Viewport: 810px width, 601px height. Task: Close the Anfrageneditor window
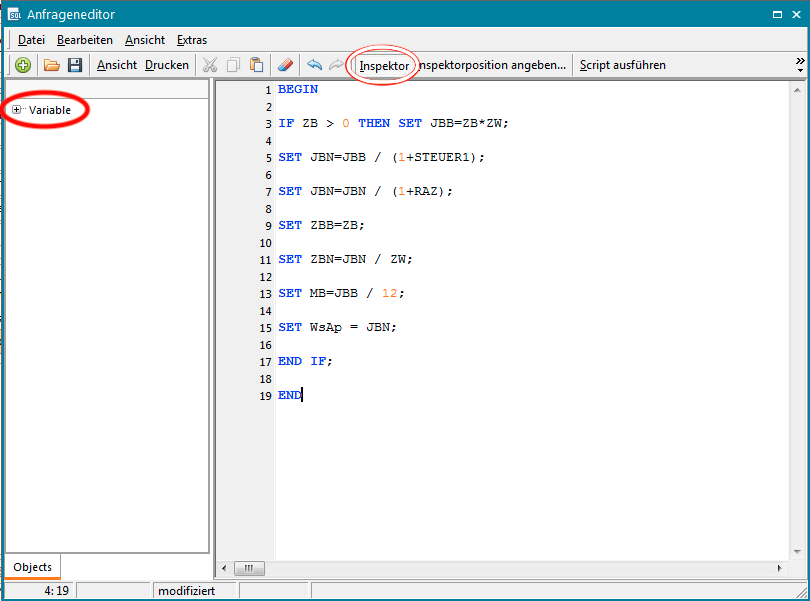[797, 14]
